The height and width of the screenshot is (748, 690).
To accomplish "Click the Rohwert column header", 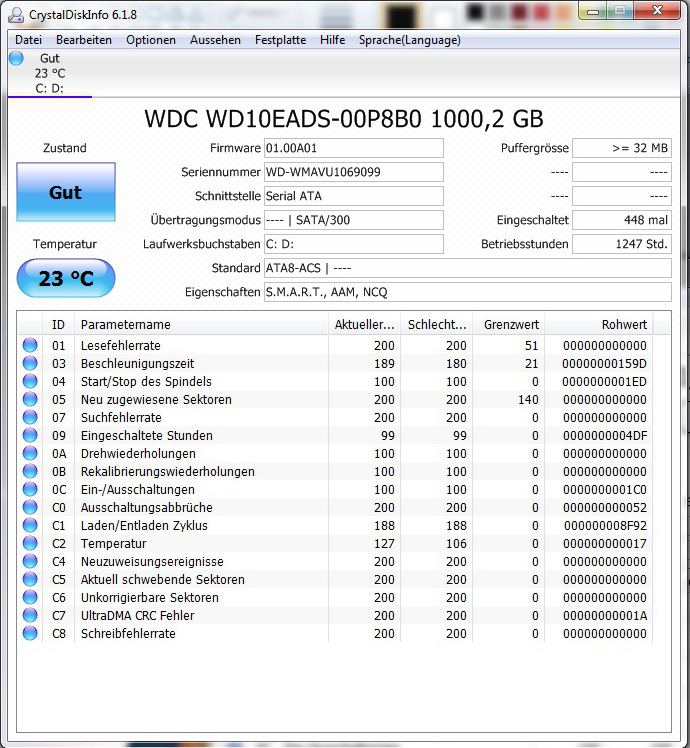I will click(599, 324).
